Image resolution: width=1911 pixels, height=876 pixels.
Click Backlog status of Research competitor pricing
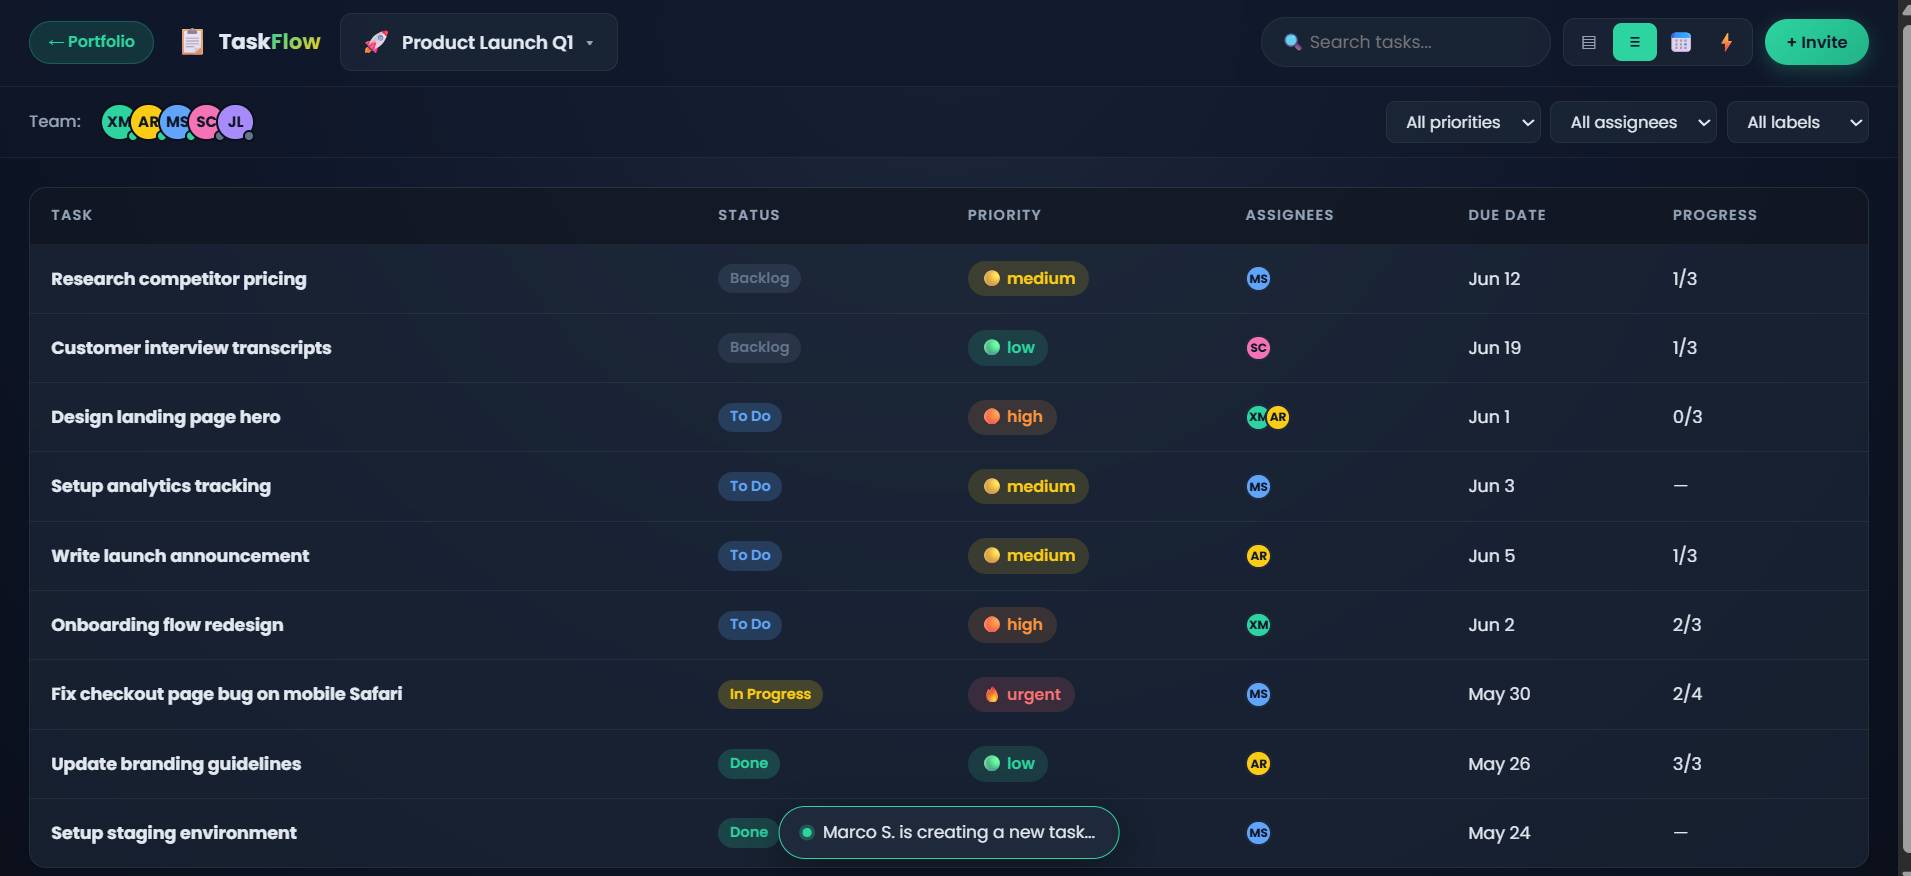(x=759, y=278)
